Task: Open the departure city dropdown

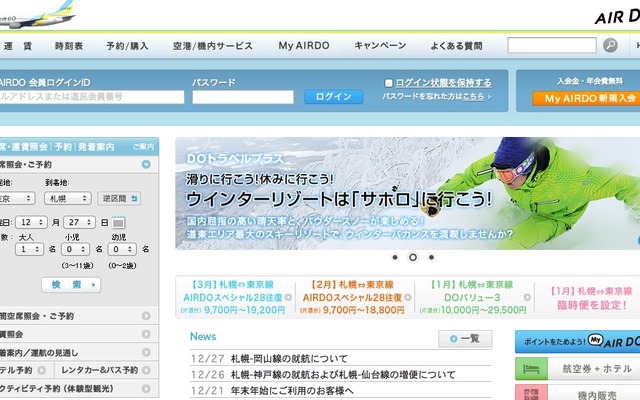Action: (17, 198)
